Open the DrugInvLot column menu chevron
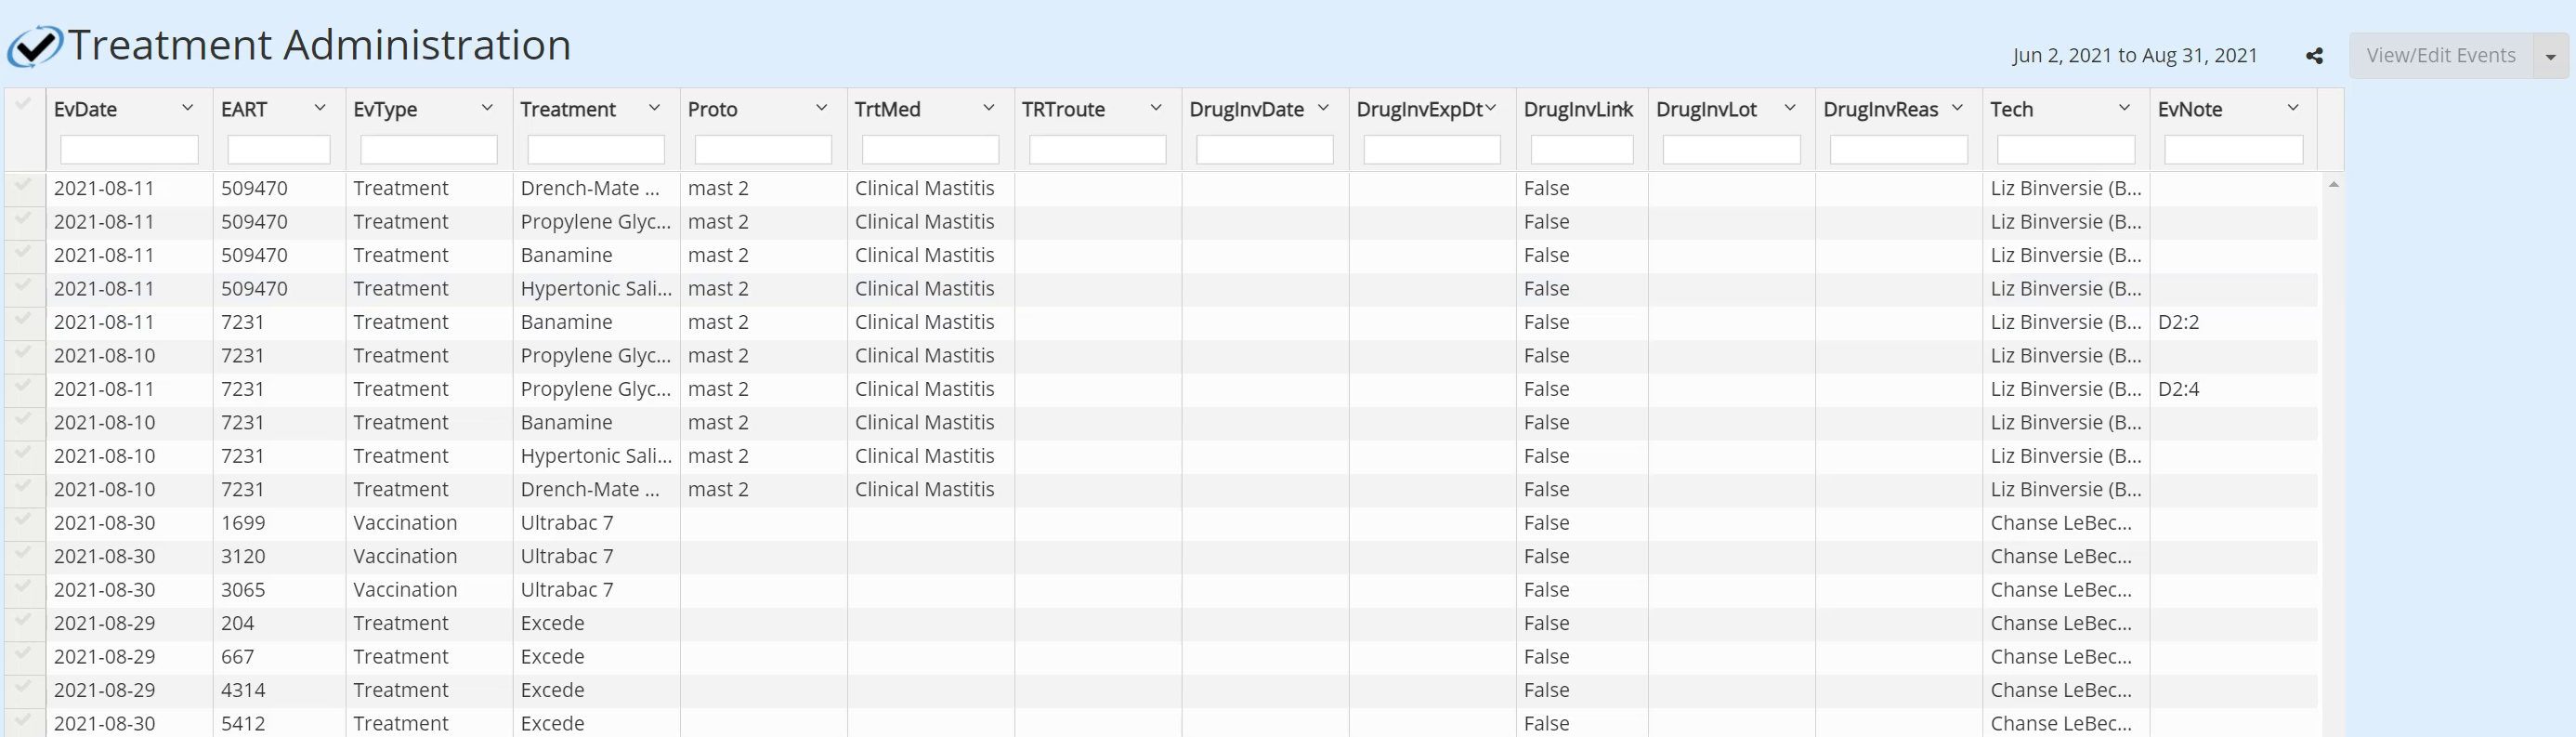The height and width of the screenshot is (737, 2576). click(1790, 108)
